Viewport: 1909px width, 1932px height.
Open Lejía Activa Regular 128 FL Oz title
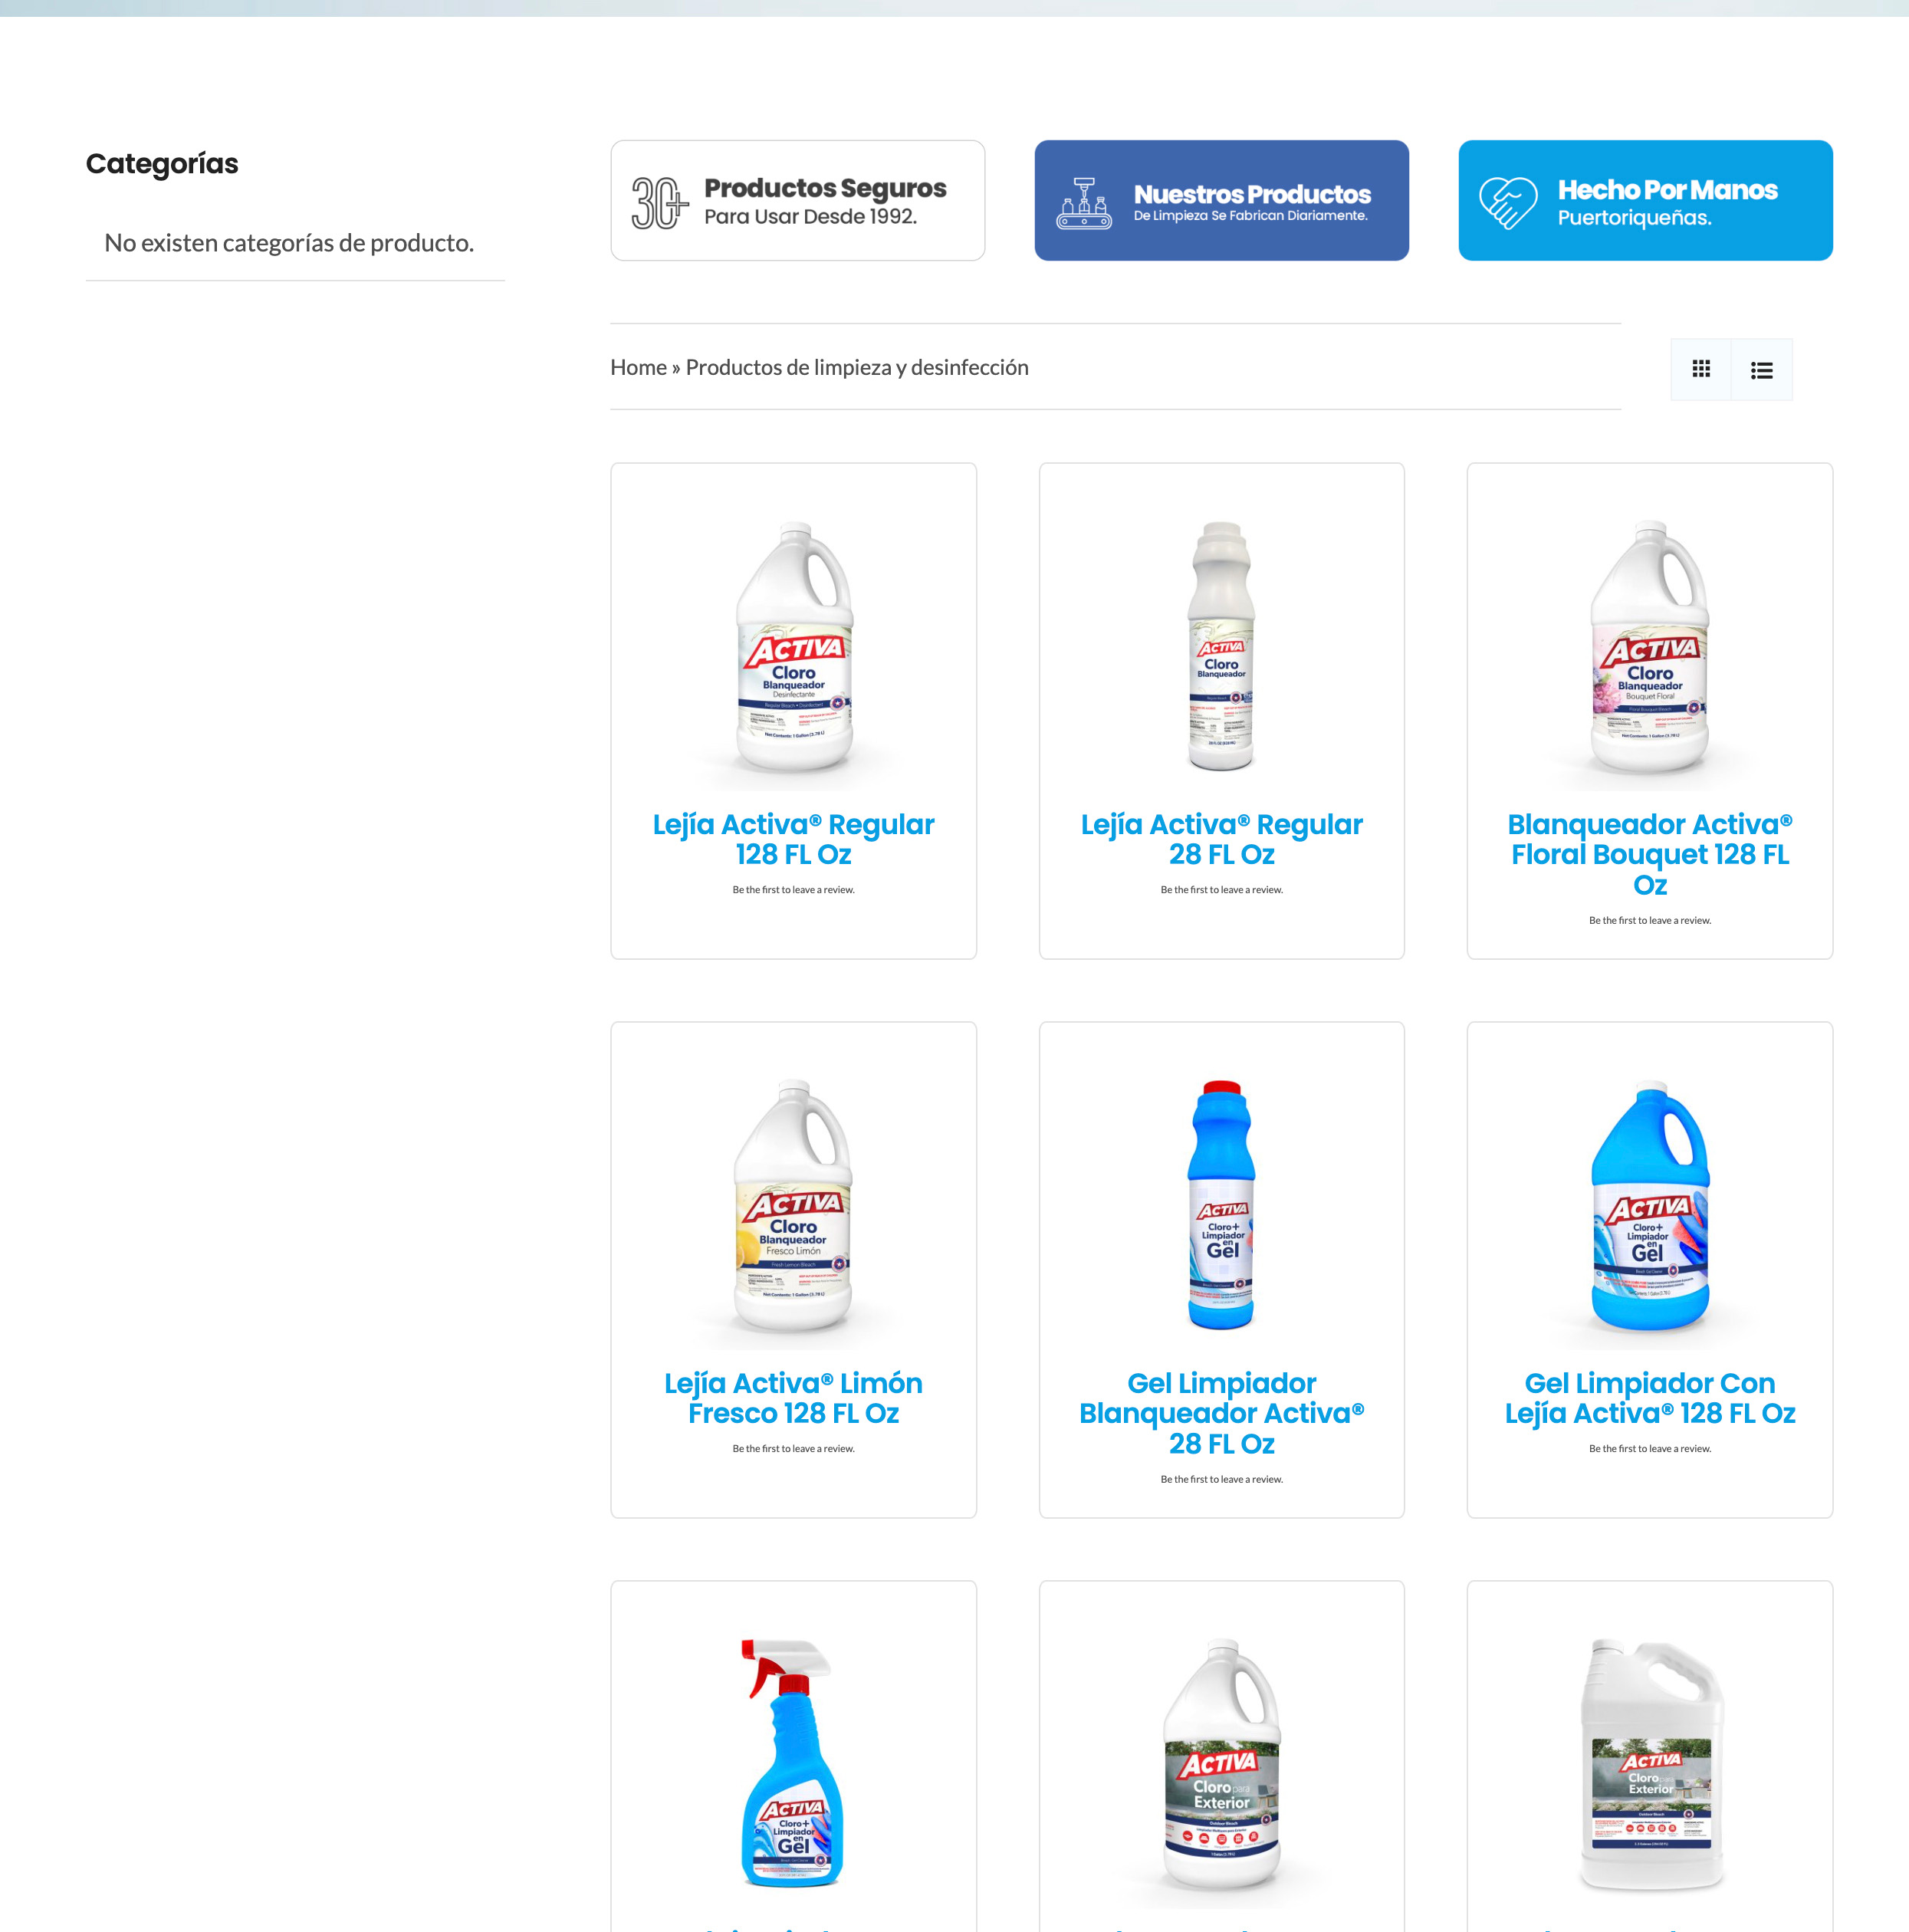pos(793,839)
